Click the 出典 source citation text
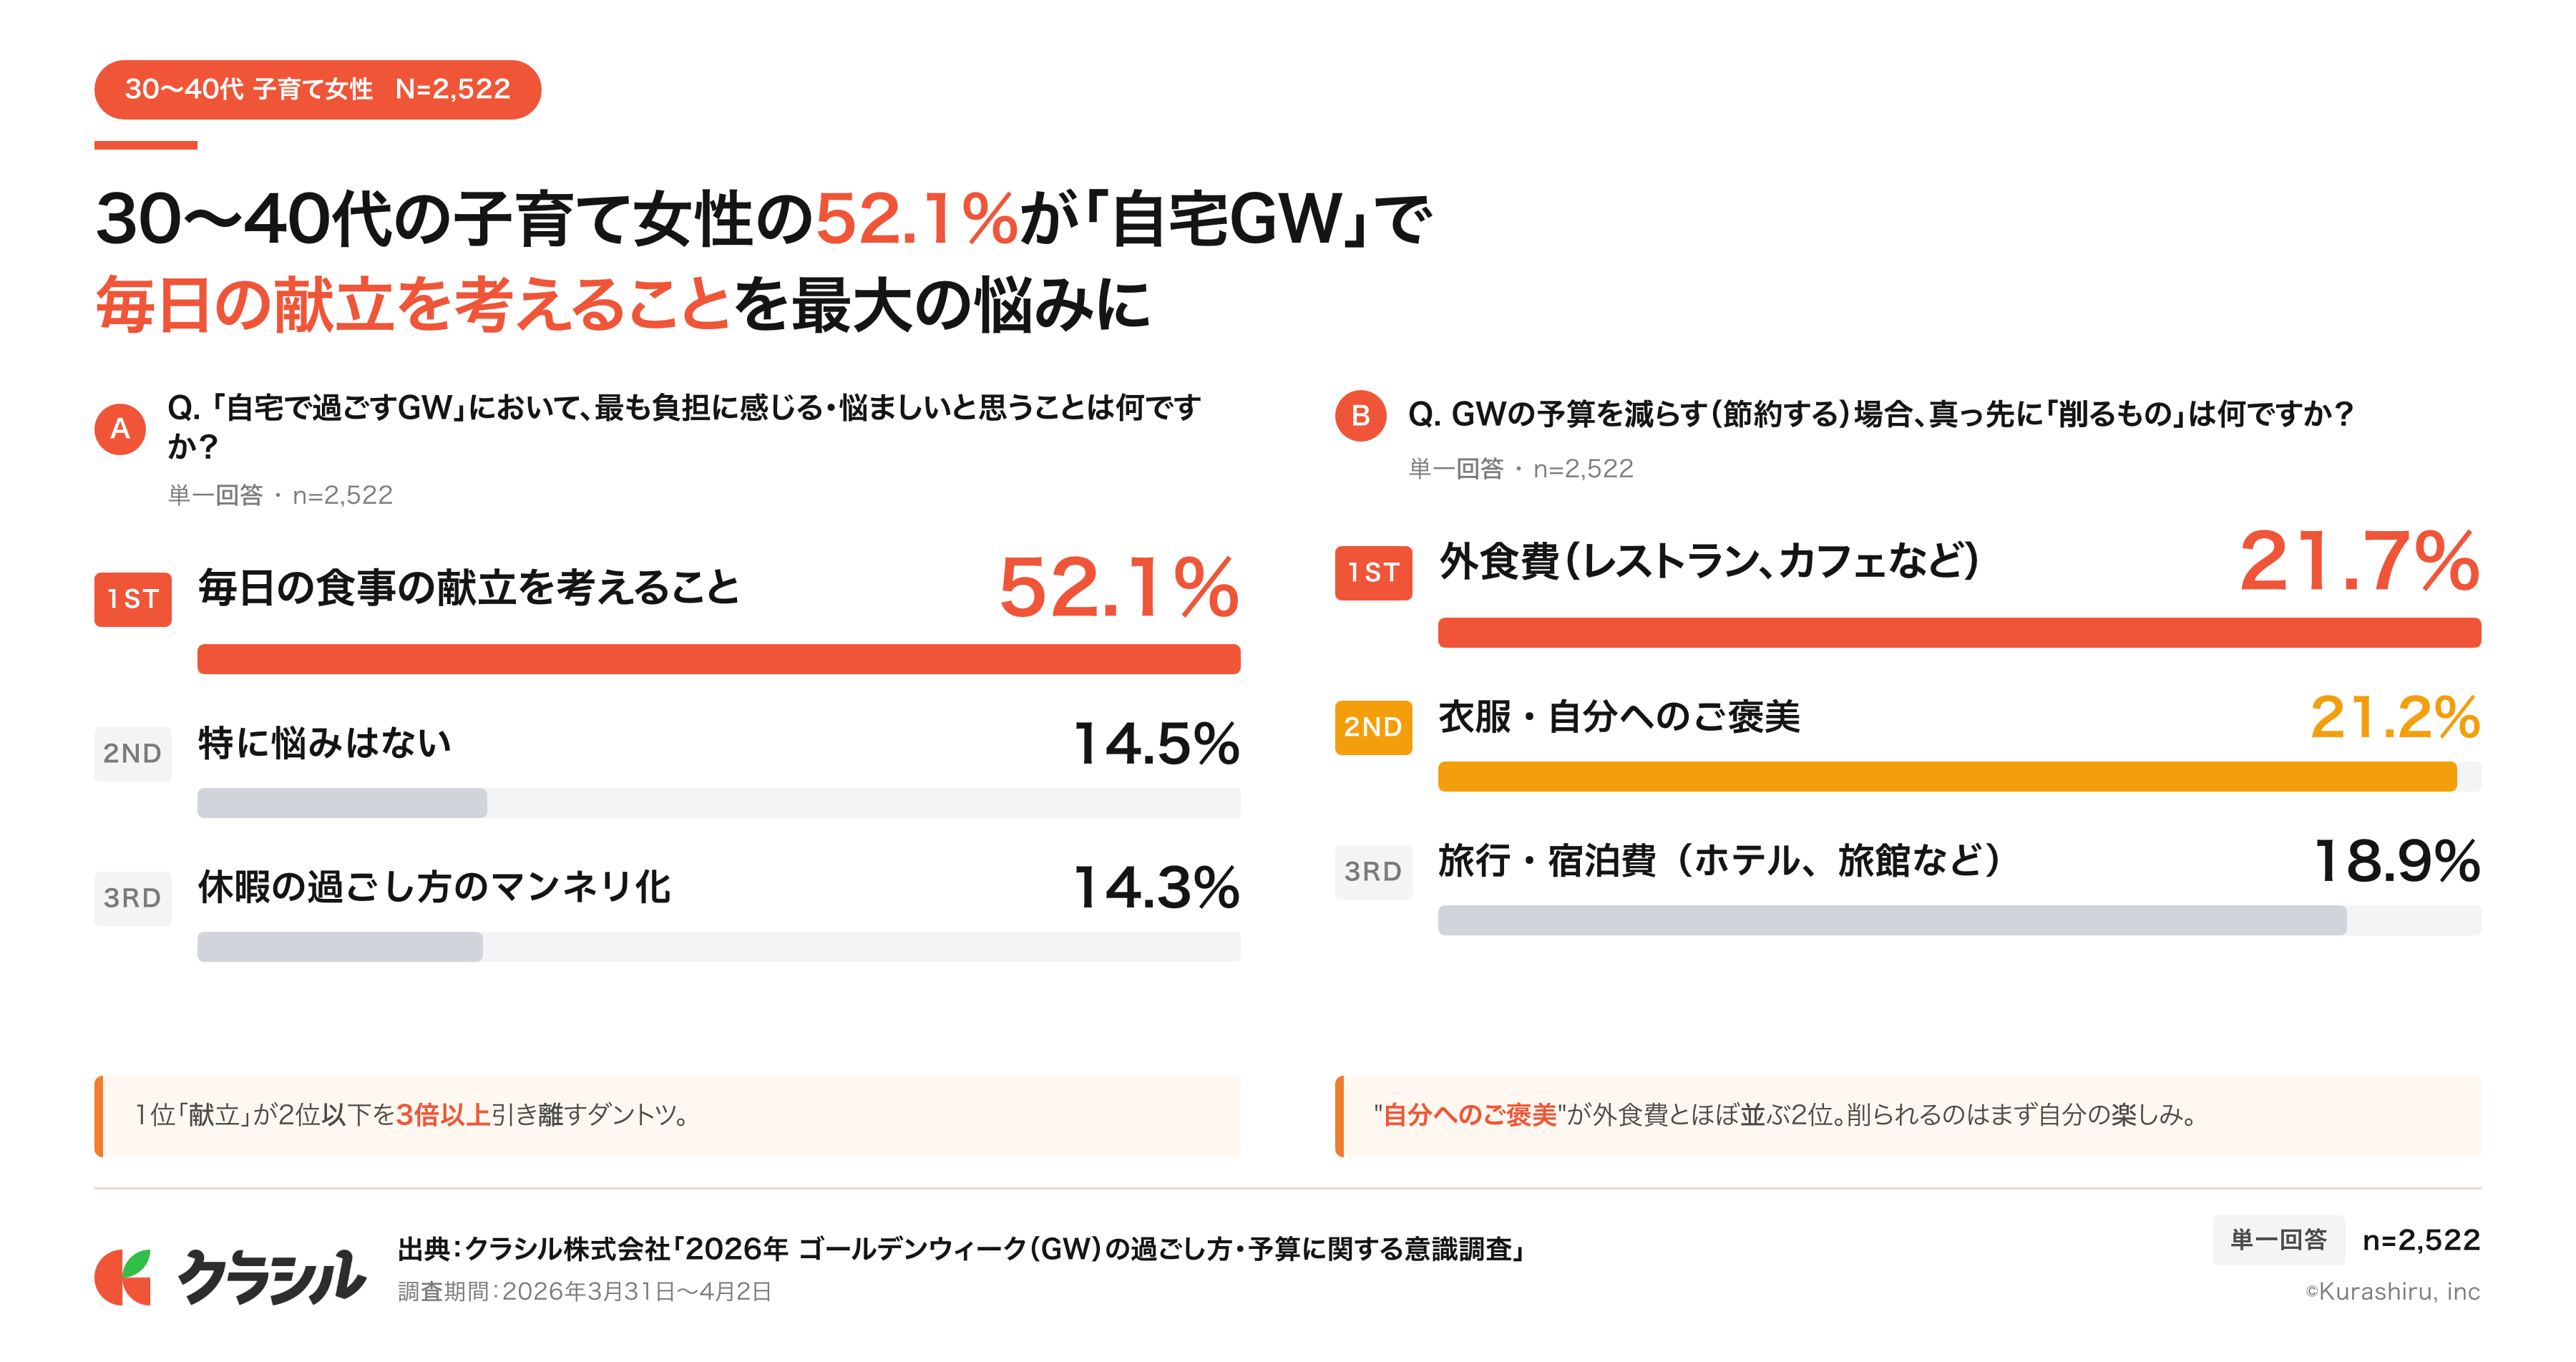This screenshot has width=2576, height=1362. (960, 1249)
